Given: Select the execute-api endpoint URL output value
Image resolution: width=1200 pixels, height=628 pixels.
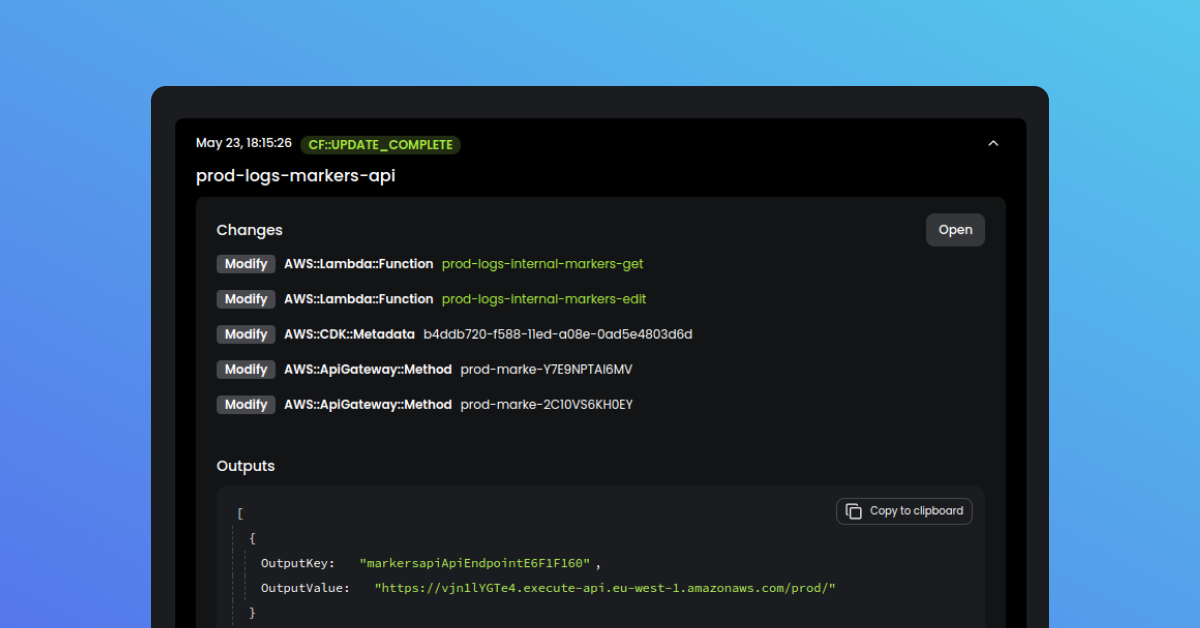Looking at the screenshot, I should click(605, 587).
